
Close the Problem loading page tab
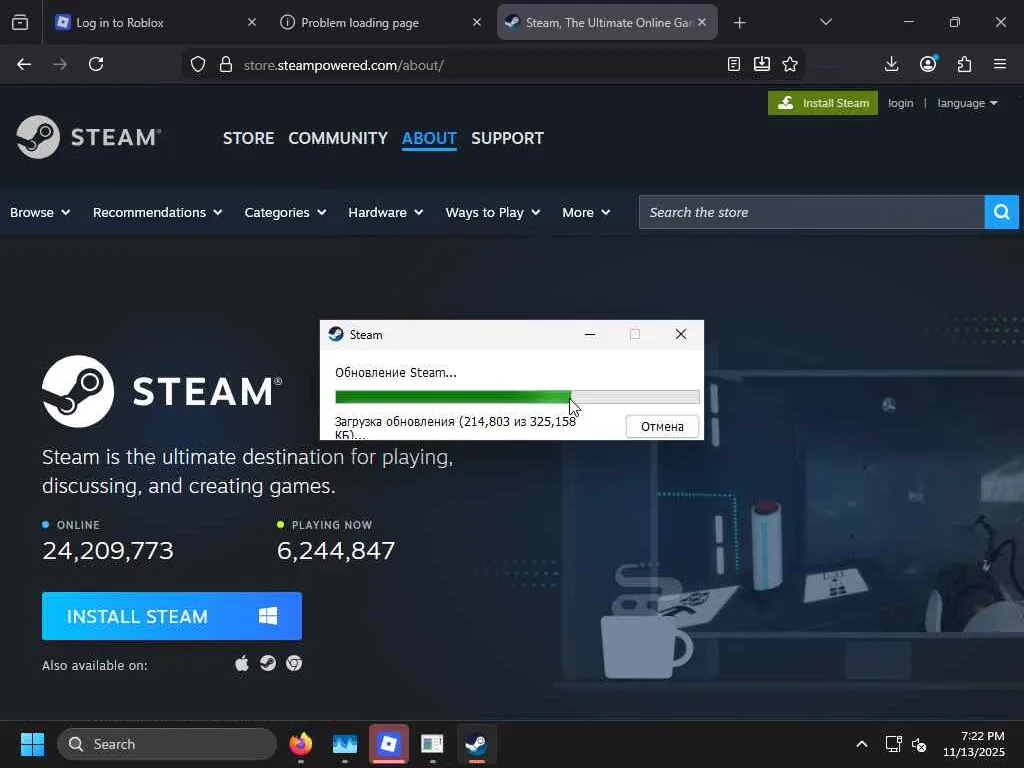click(x=477, y=22)
